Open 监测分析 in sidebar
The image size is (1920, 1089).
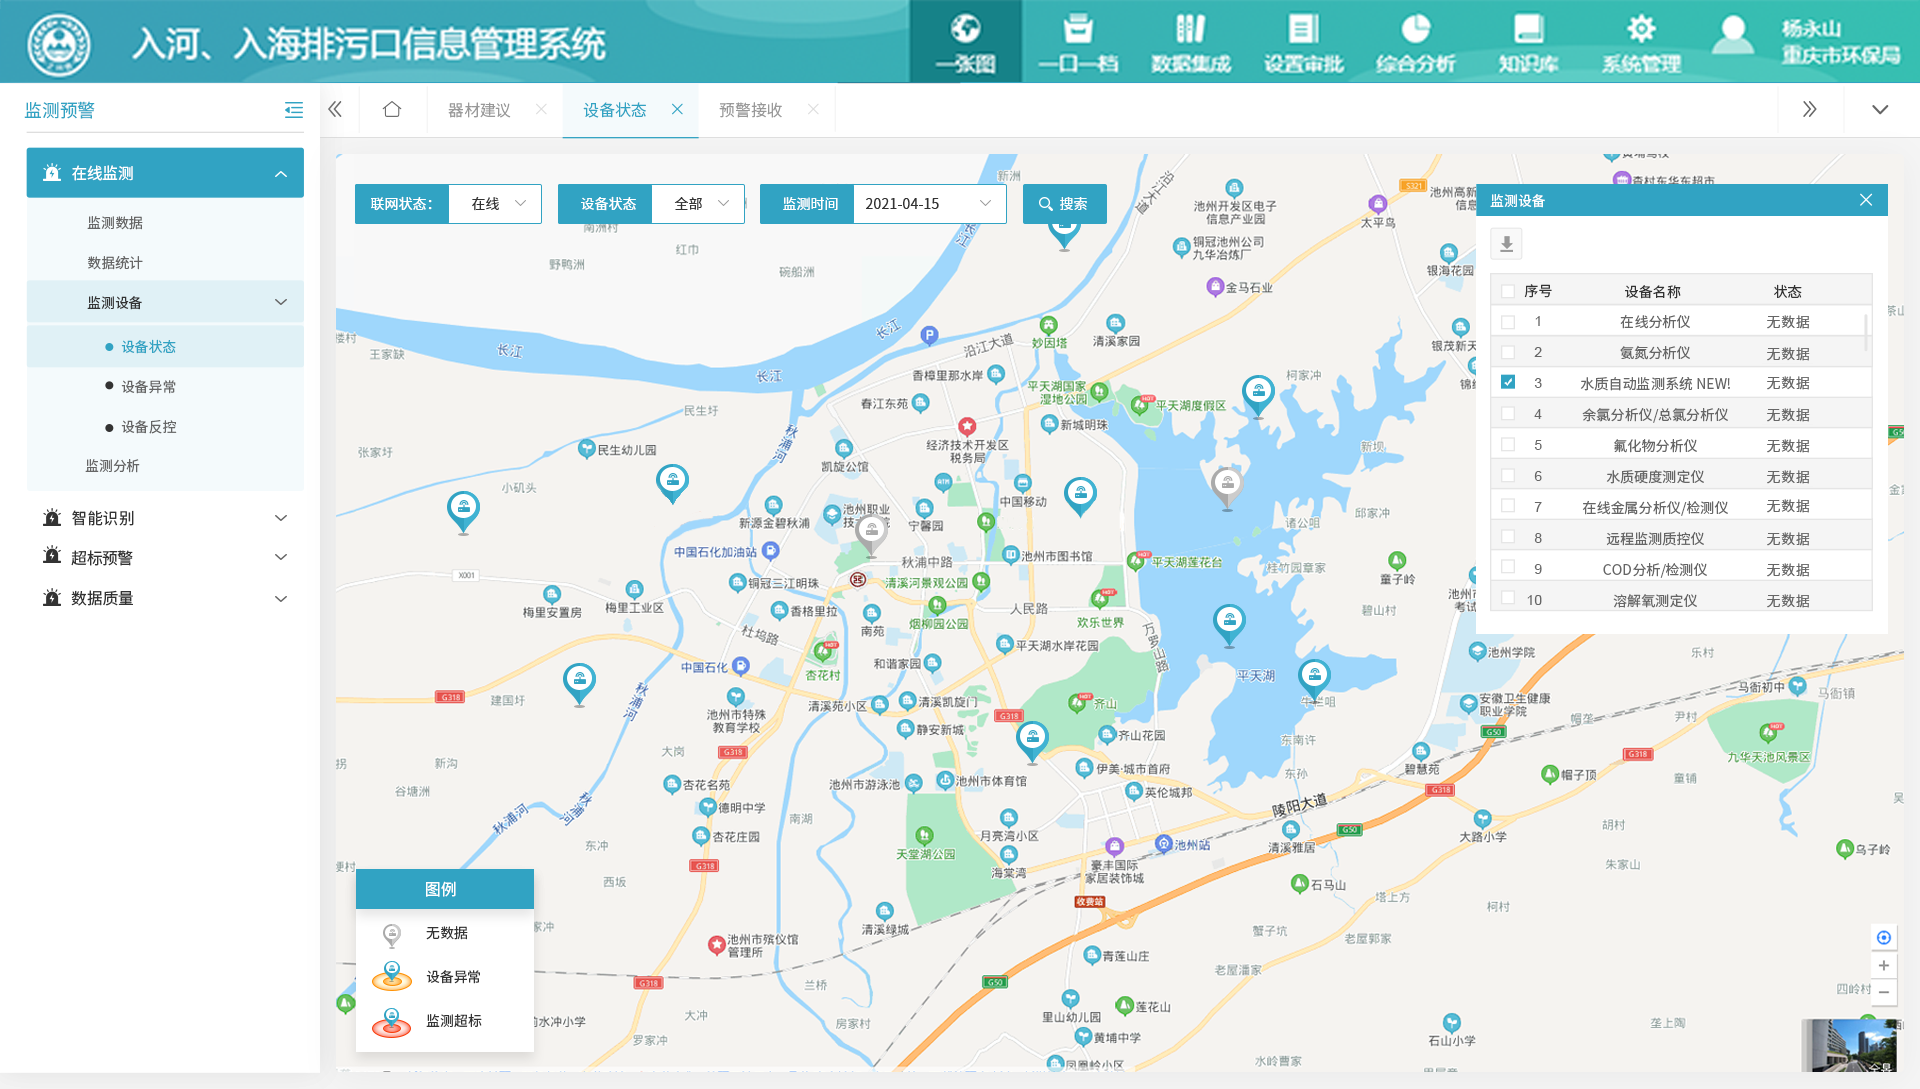pyautogui.click(x=113, y=466)
